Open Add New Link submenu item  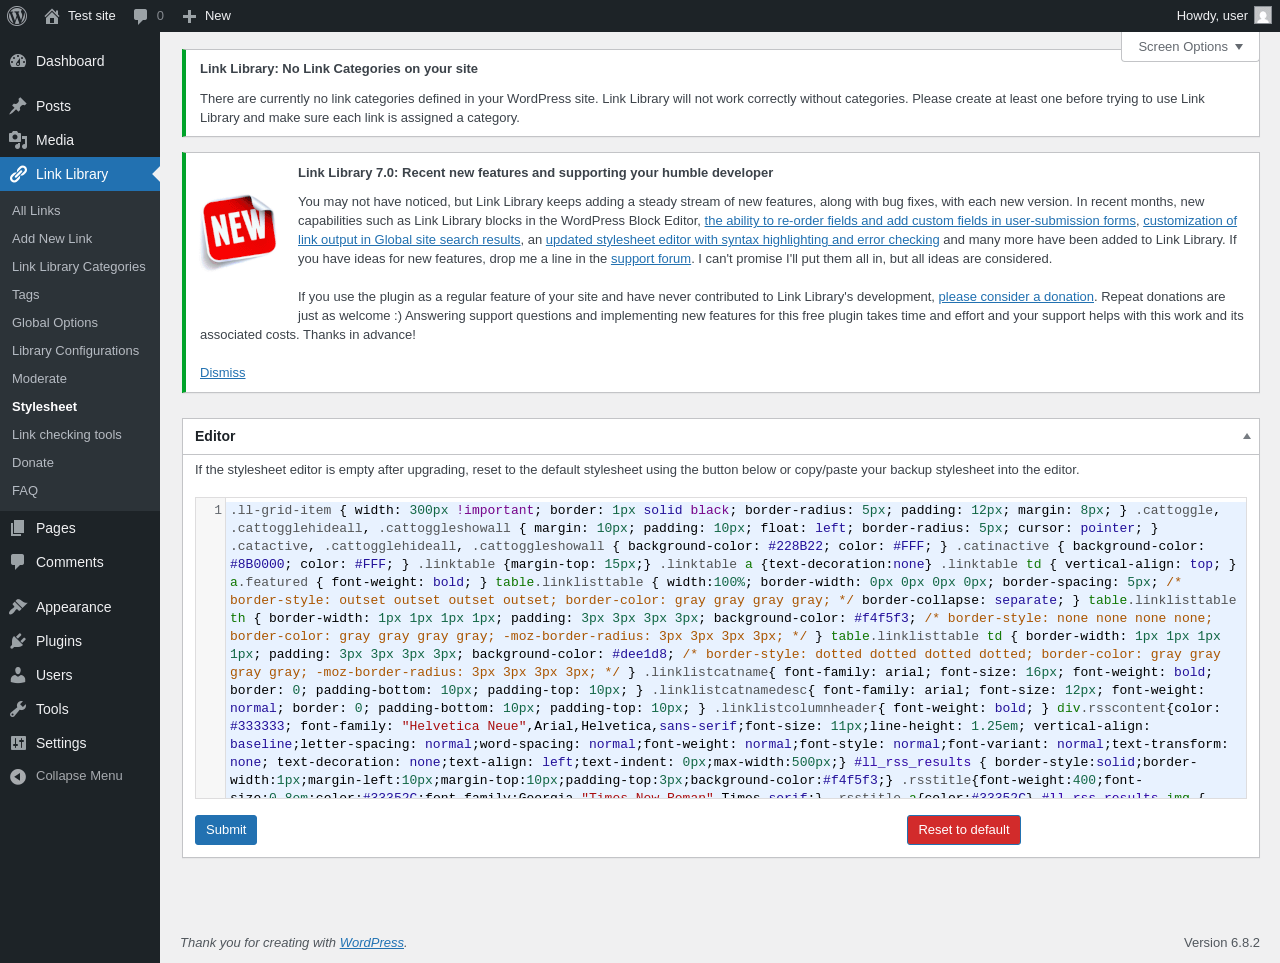[x=52, y=239]
